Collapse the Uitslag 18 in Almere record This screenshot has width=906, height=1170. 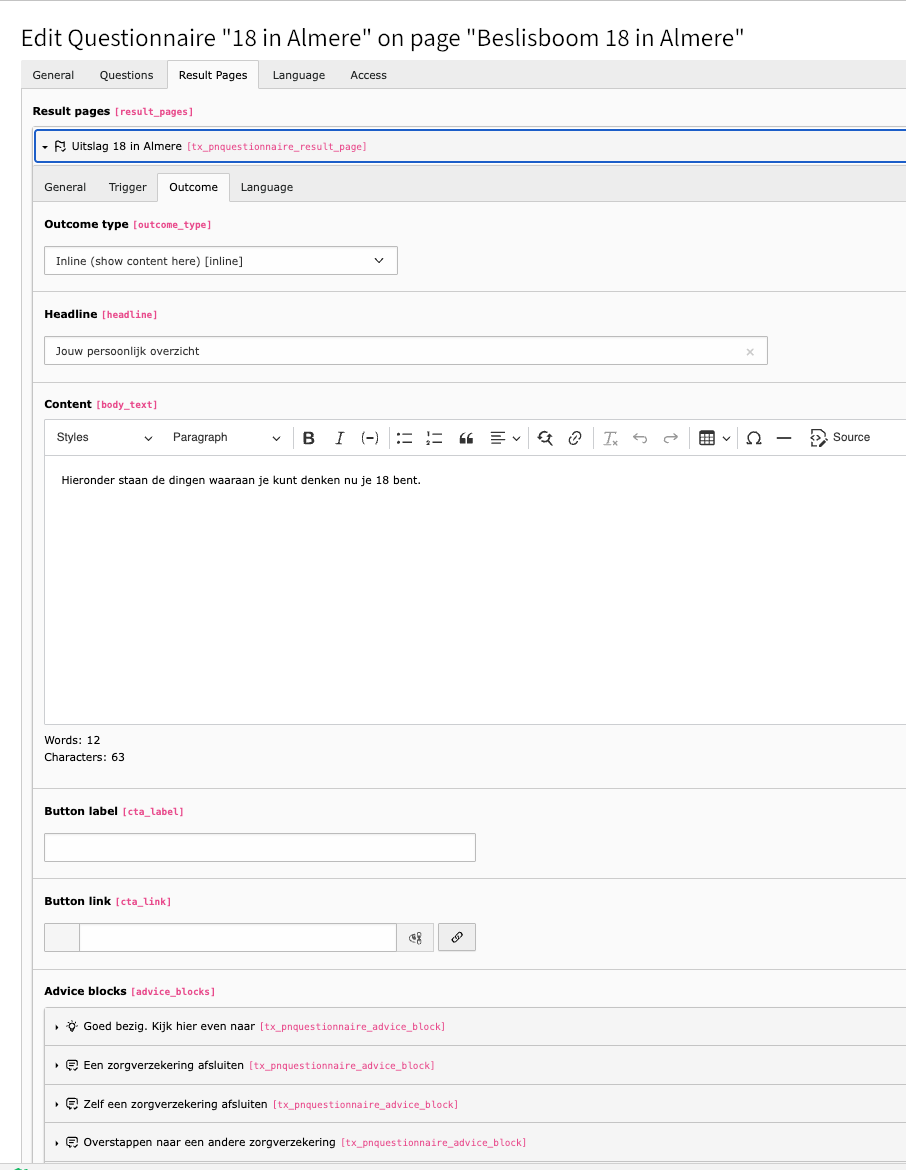tap(45, 147)
